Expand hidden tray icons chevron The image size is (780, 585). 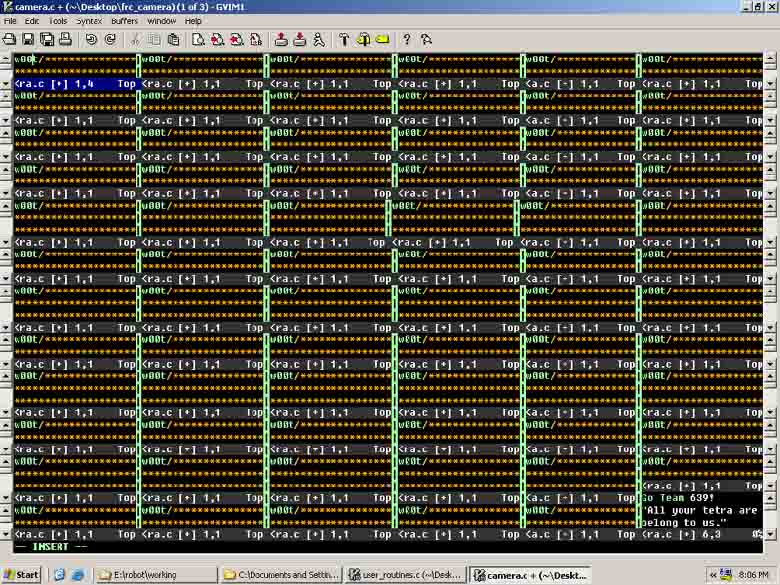coord(712,575)
